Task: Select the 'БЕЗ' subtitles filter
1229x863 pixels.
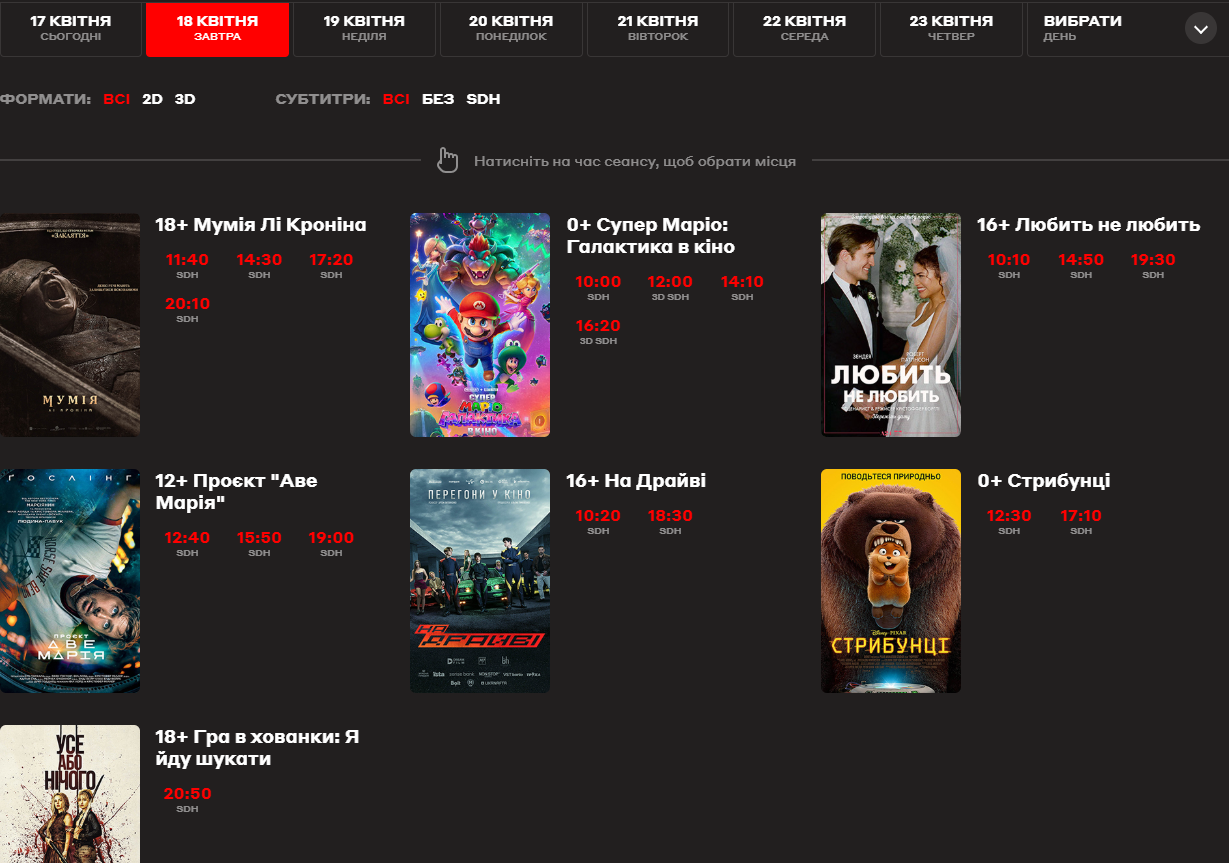Action: click(438, 99)
